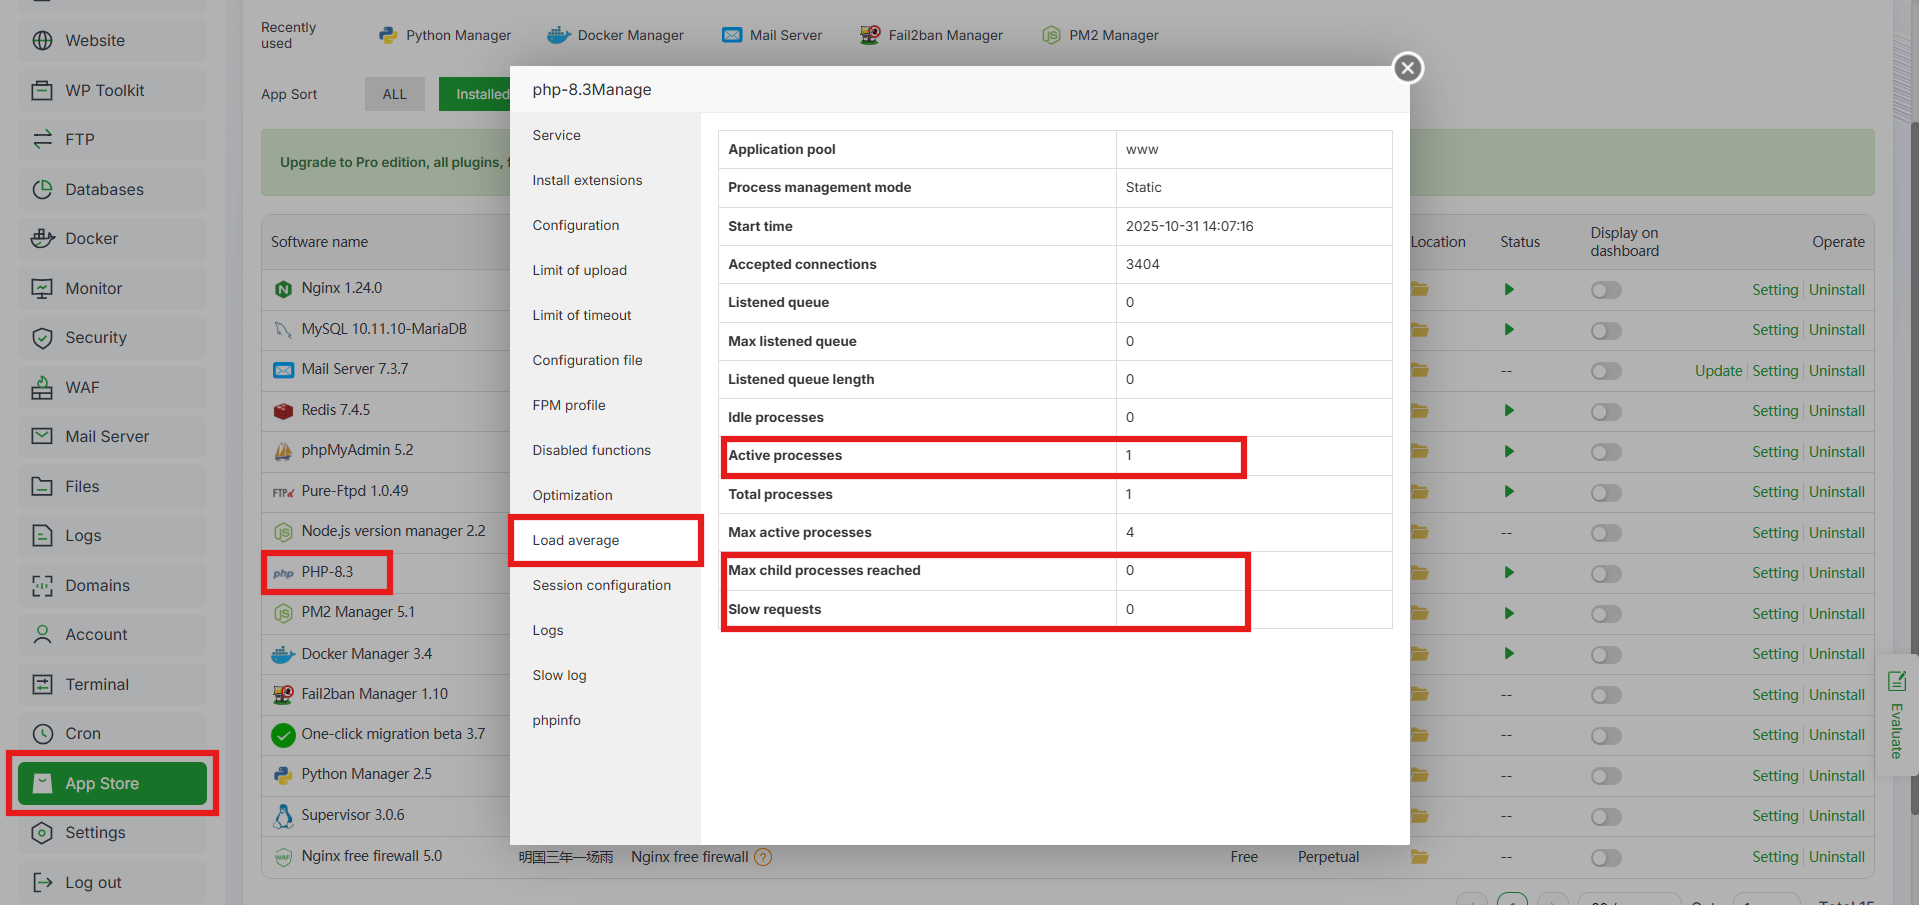Click the Terminal sidebar icon
This screenshot has height=905, width=1919.
point(42,684)
